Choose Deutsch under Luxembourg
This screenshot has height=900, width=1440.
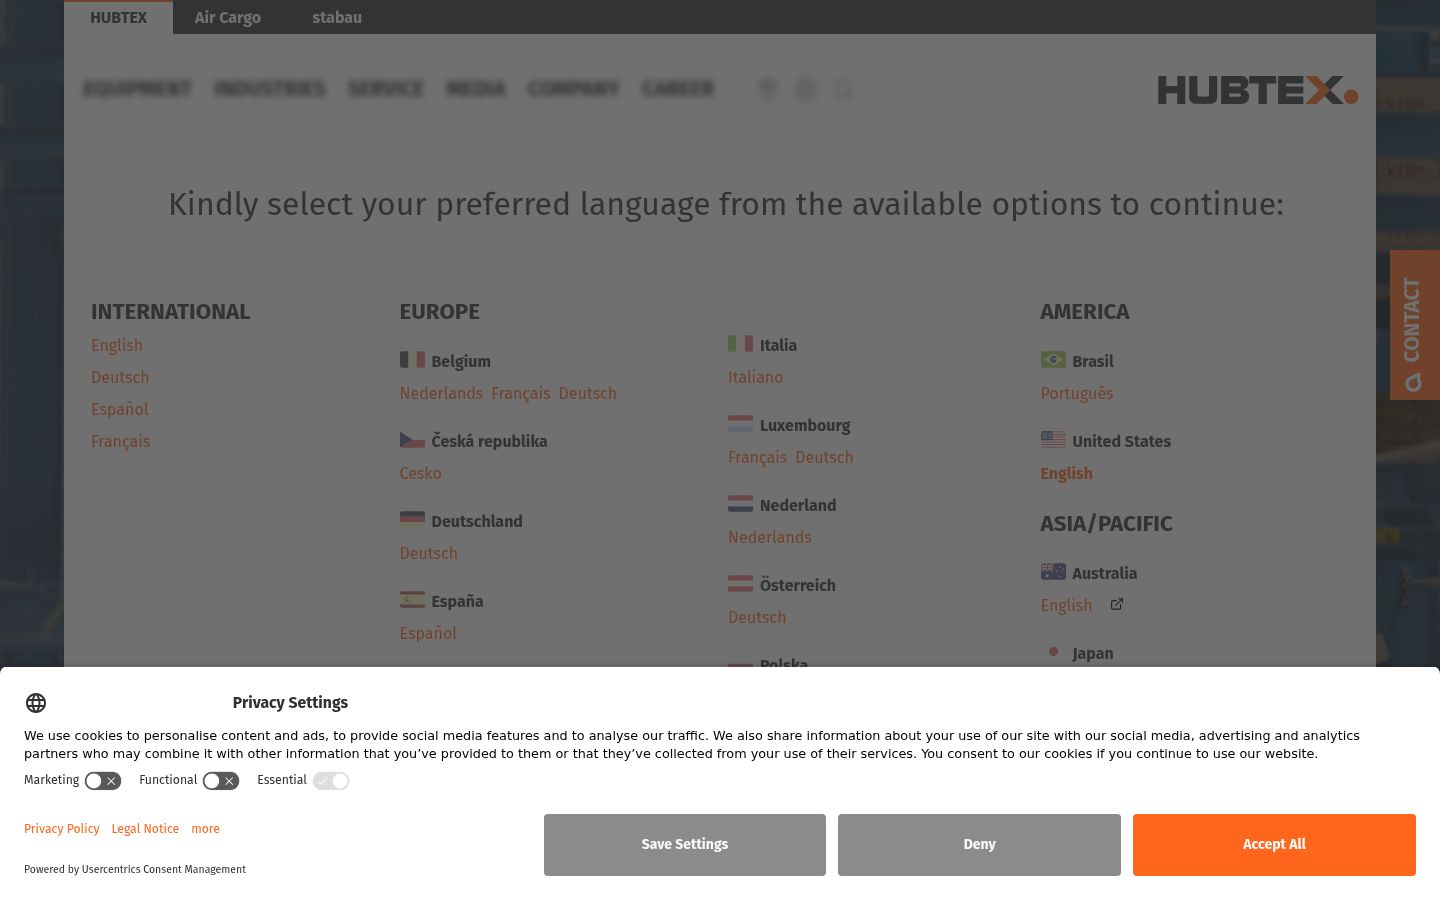click(825, 457)
